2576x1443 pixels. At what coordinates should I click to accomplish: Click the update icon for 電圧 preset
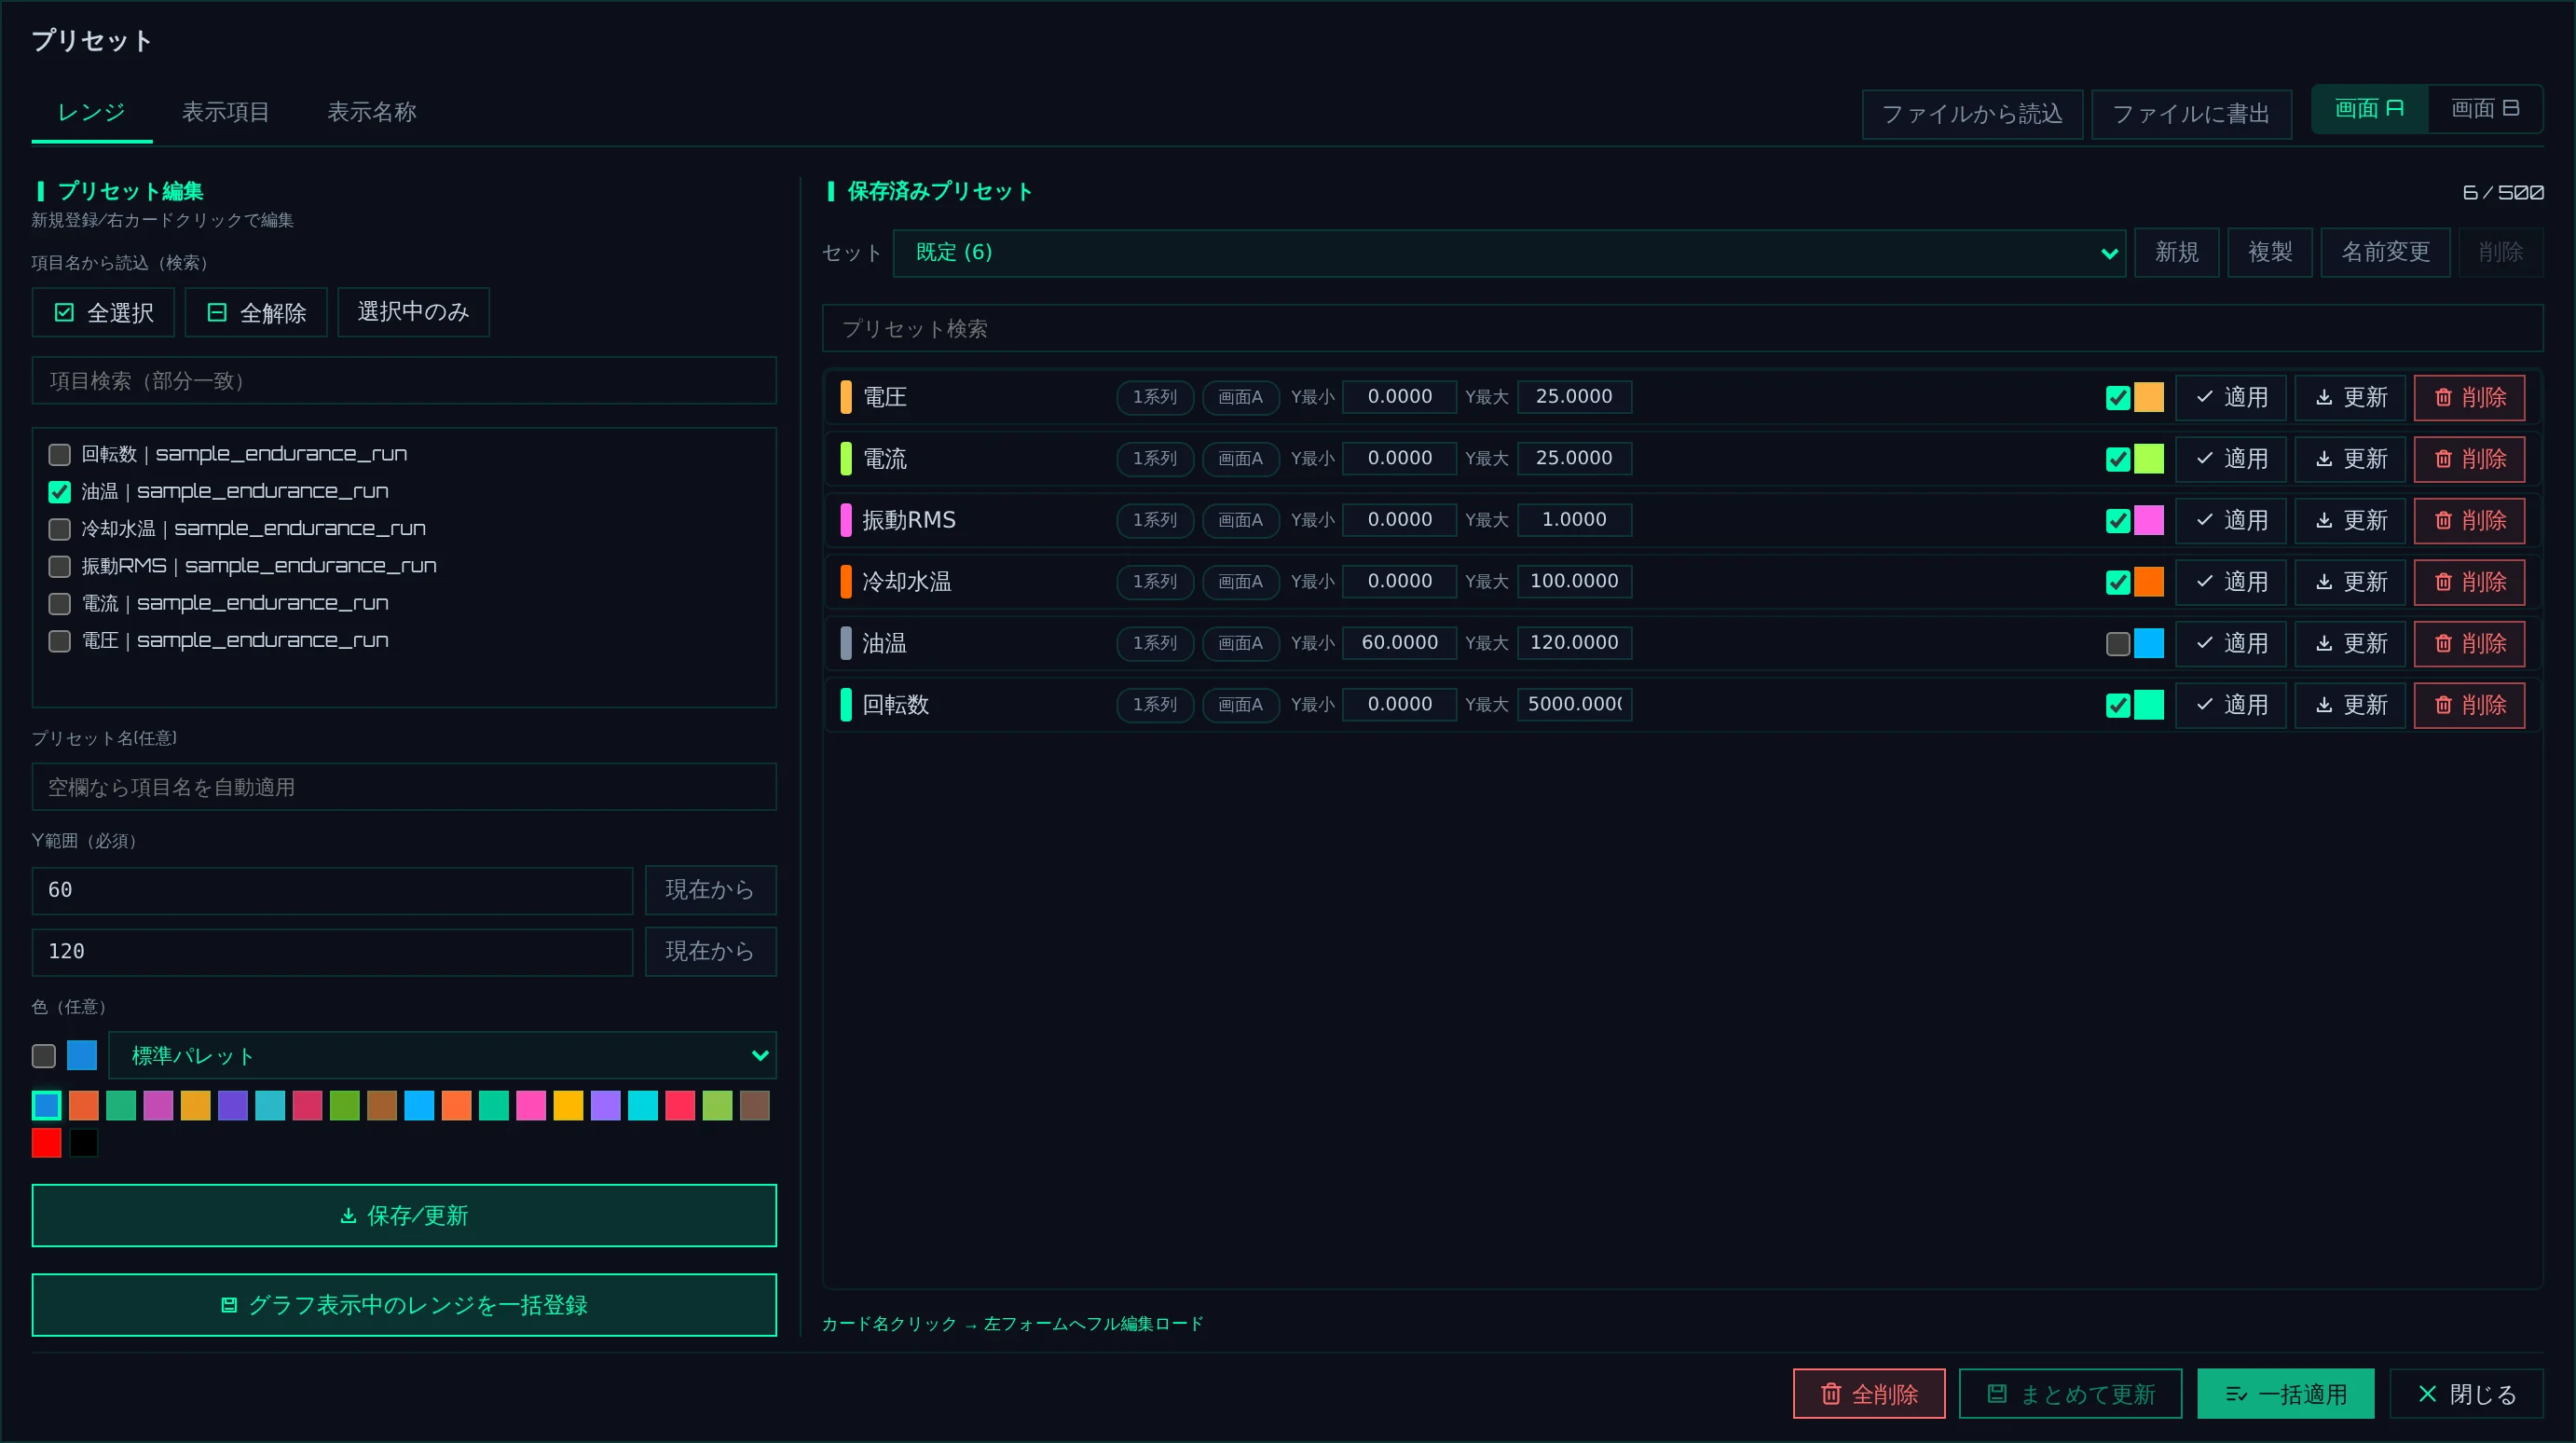[2324, 397]
